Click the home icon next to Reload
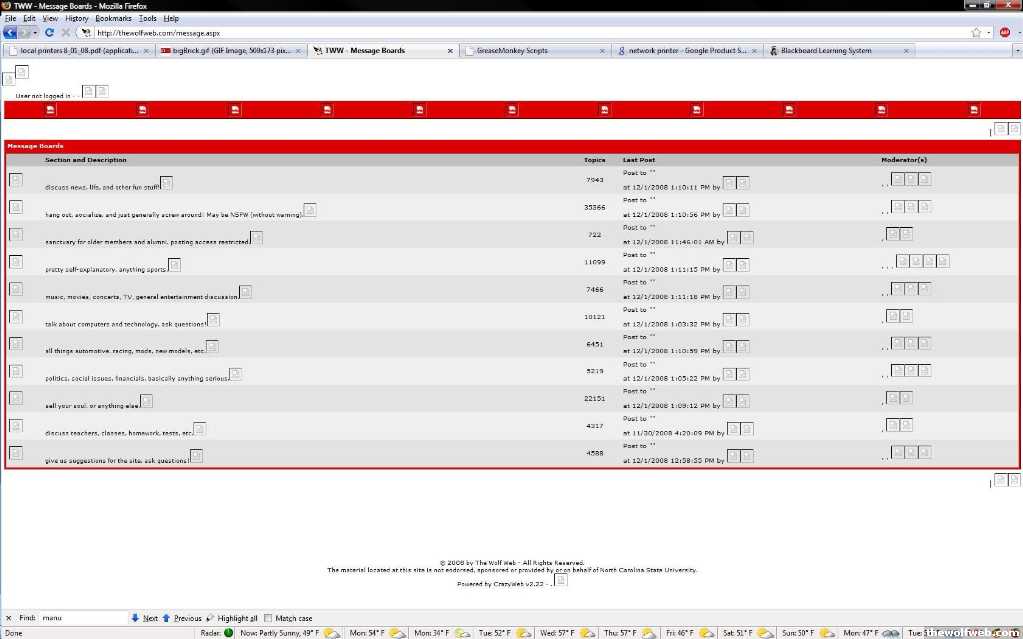The height and width of the screenshot is (639, 1023). [x=86, y=32]
